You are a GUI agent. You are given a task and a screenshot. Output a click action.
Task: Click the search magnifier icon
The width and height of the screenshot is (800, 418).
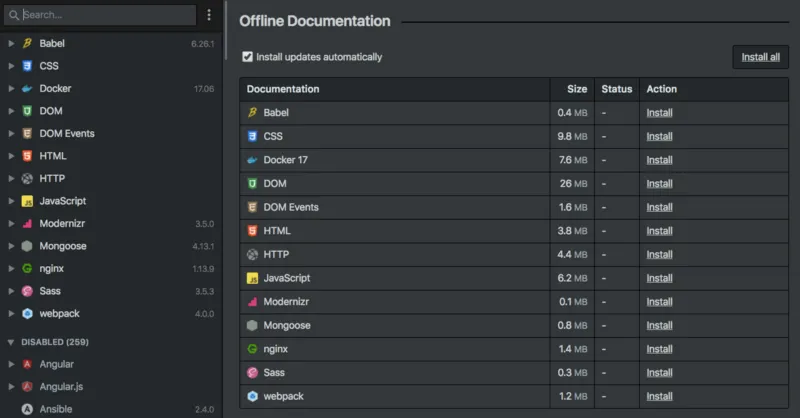pos(14,15)
